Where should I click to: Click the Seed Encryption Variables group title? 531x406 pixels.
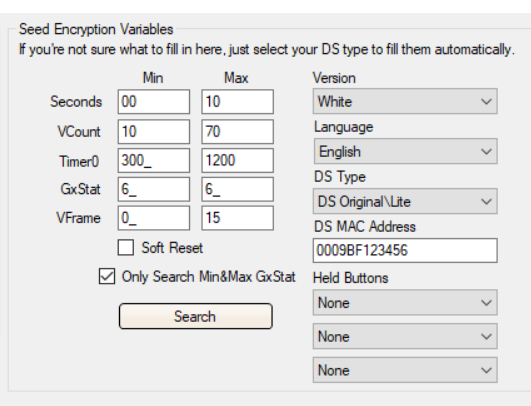coord(96,29)
